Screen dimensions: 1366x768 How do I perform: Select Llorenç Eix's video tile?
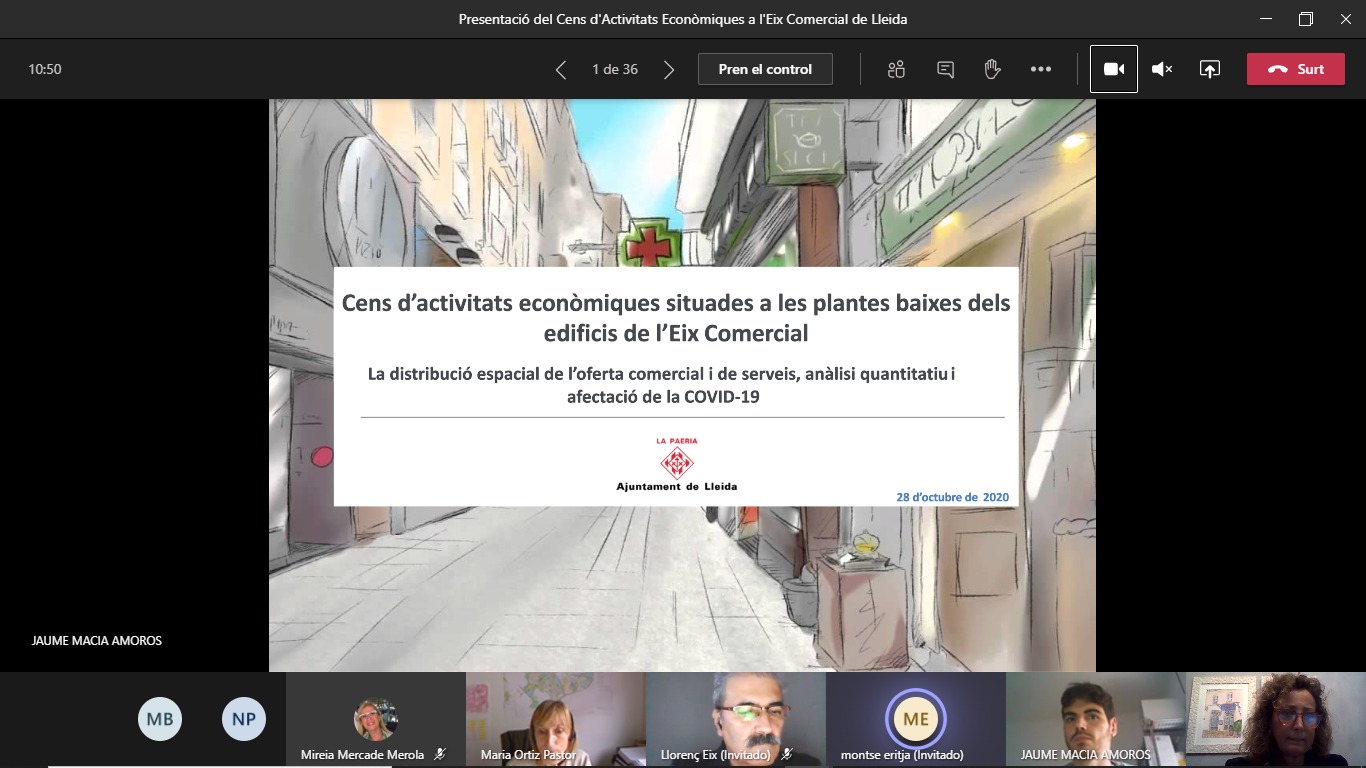coord(735,718)
